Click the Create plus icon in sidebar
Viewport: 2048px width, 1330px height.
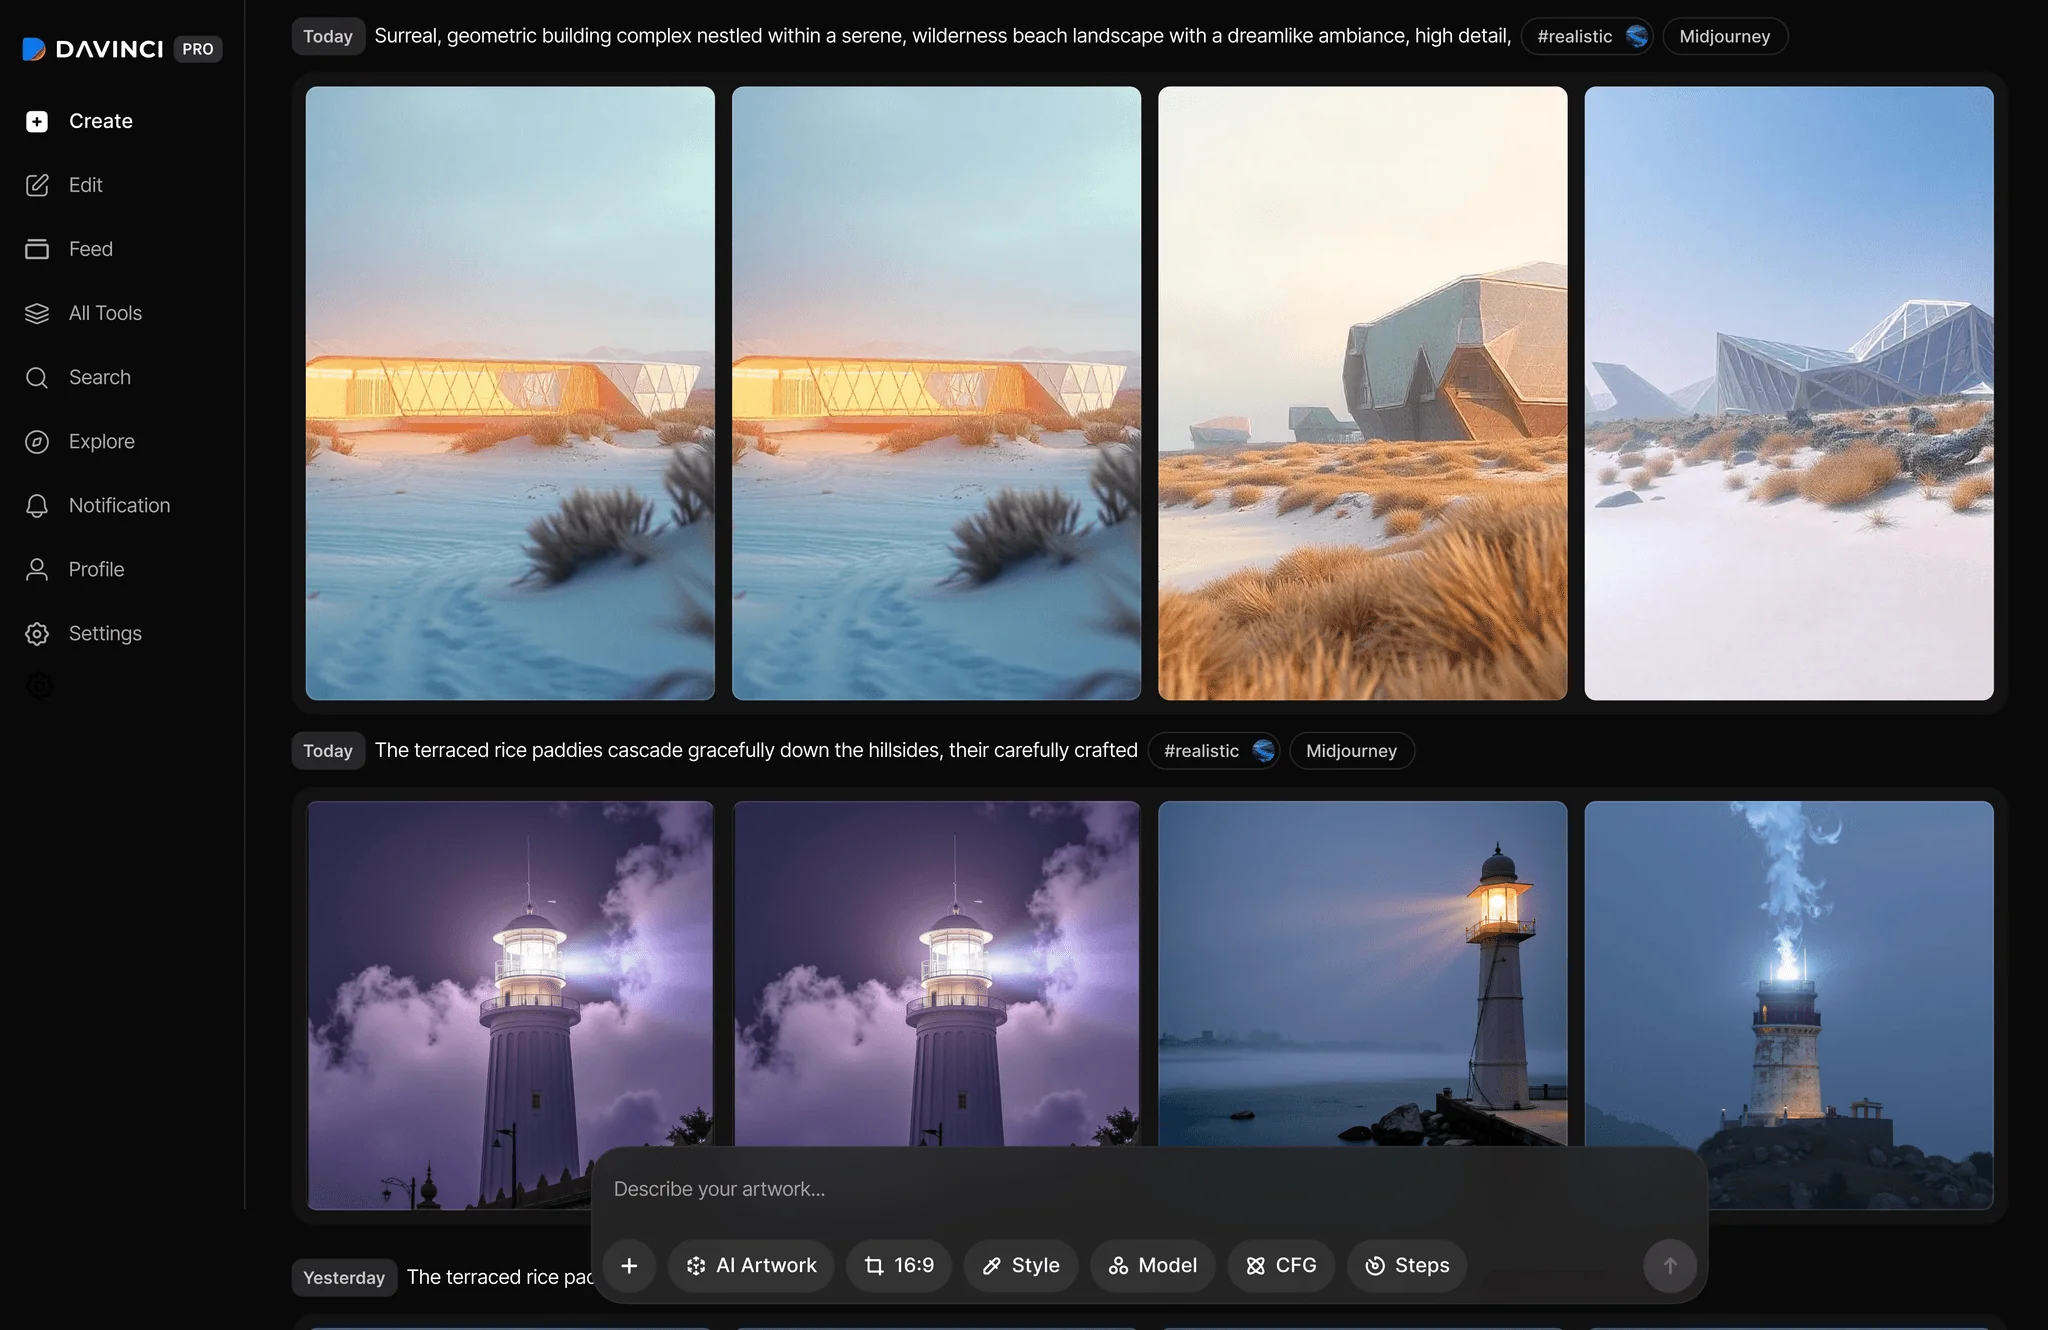(x=37, y=121)
